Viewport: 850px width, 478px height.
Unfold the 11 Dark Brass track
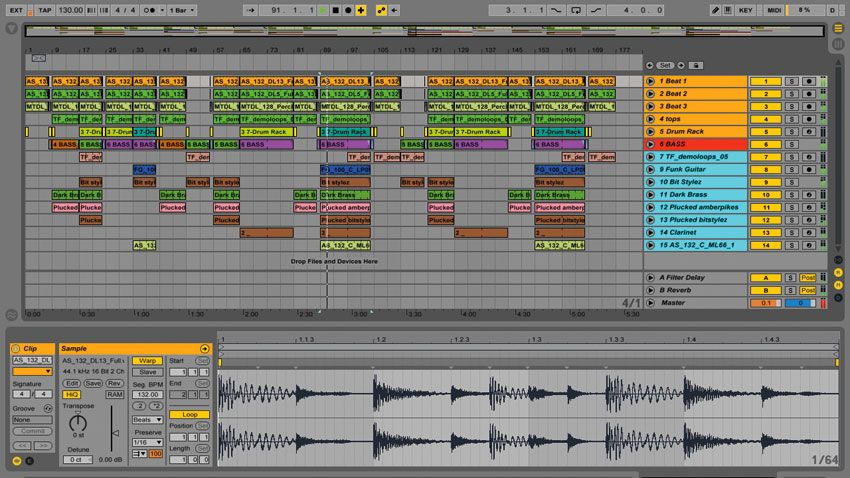pyautogui.click(x=650, y=195)
